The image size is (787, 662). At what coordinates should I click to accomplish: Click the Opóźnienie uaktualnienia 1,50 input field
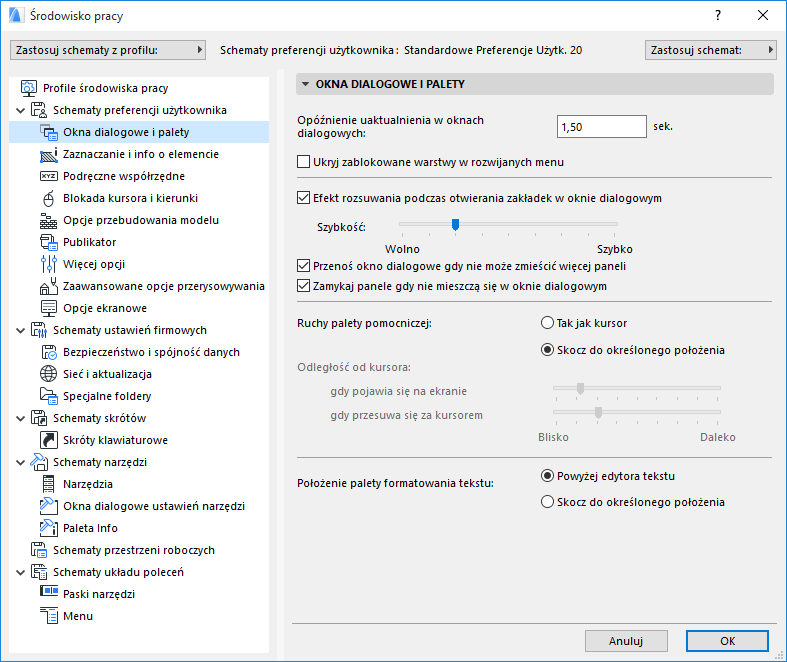point(601,126)
